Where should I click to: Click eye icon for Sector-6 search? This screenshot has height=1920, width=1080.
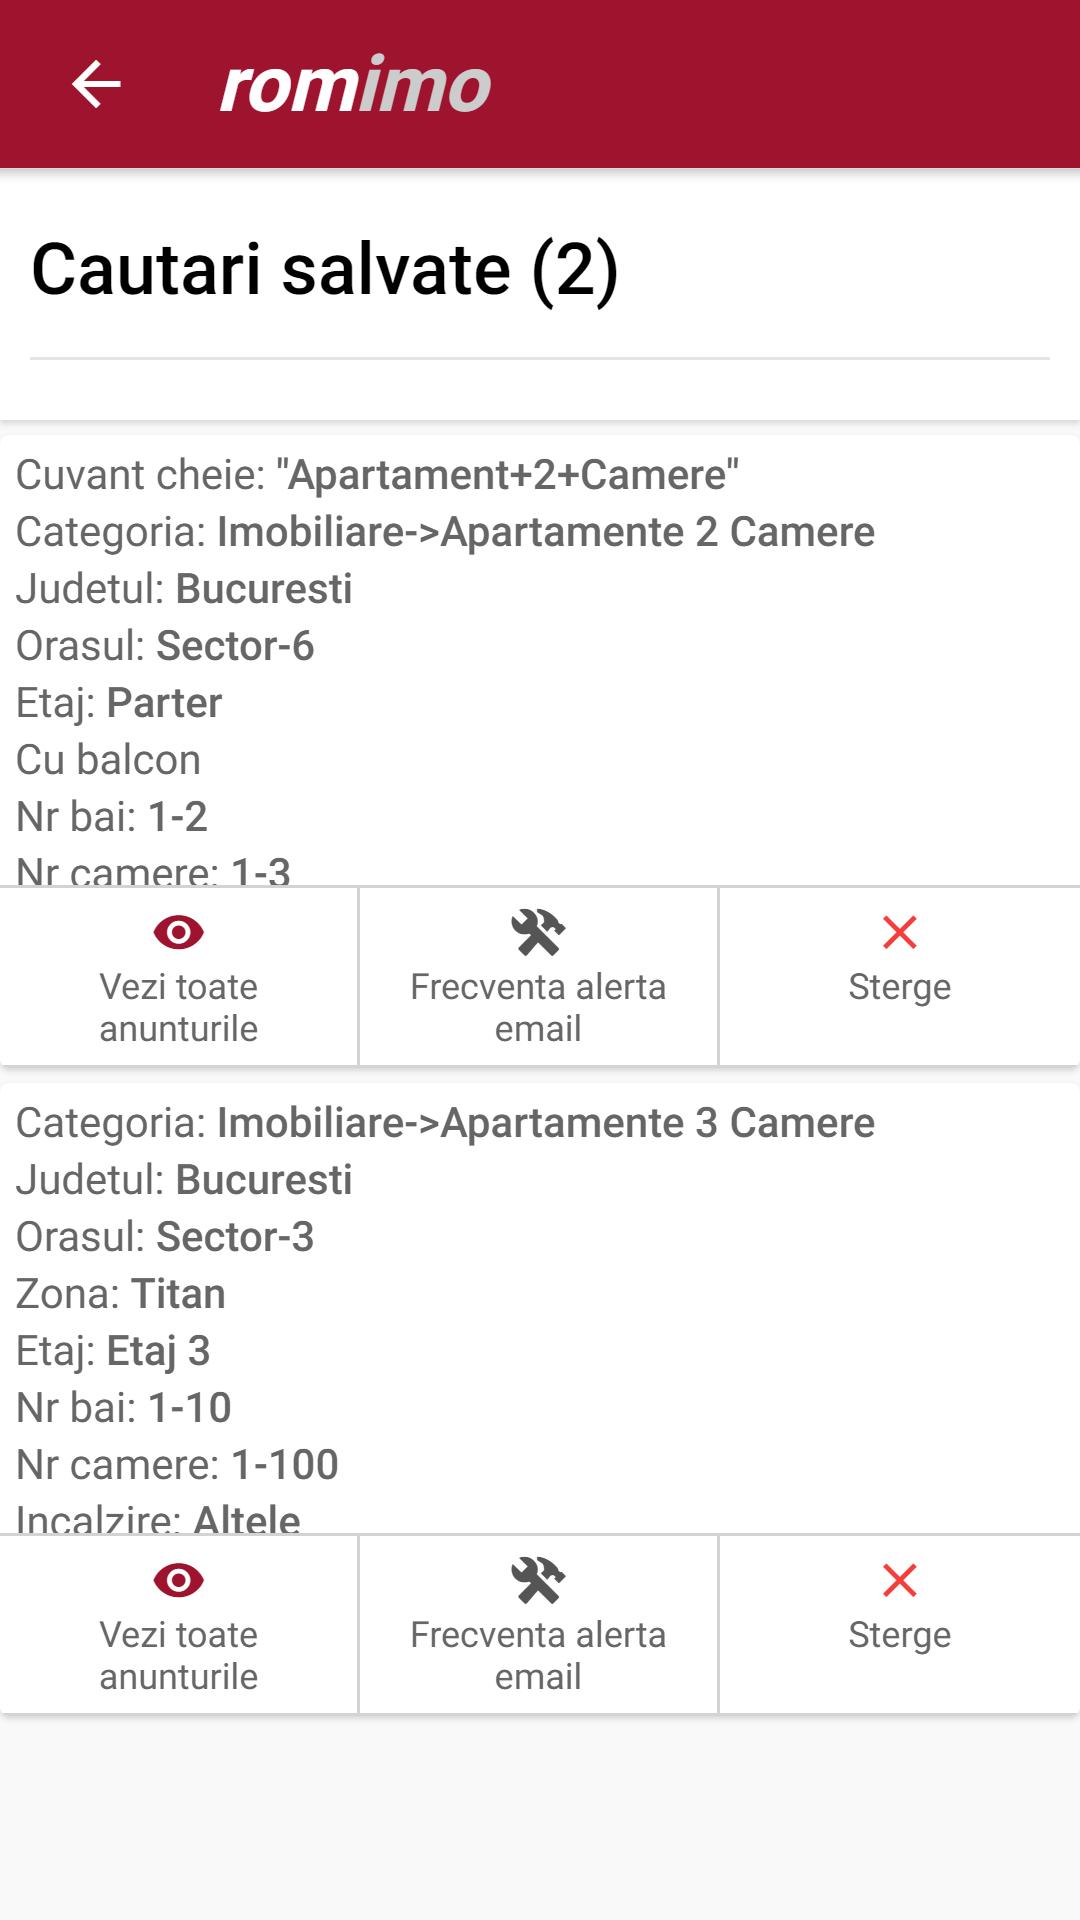pyautogui.click(x=179, y=932)
